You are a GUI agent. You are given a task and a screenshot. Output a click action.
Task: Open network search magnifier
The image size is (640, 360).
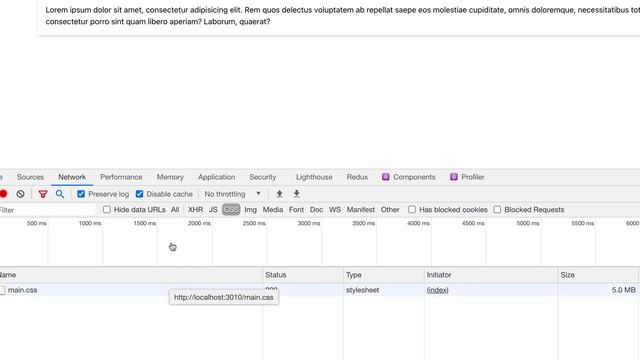60,194
